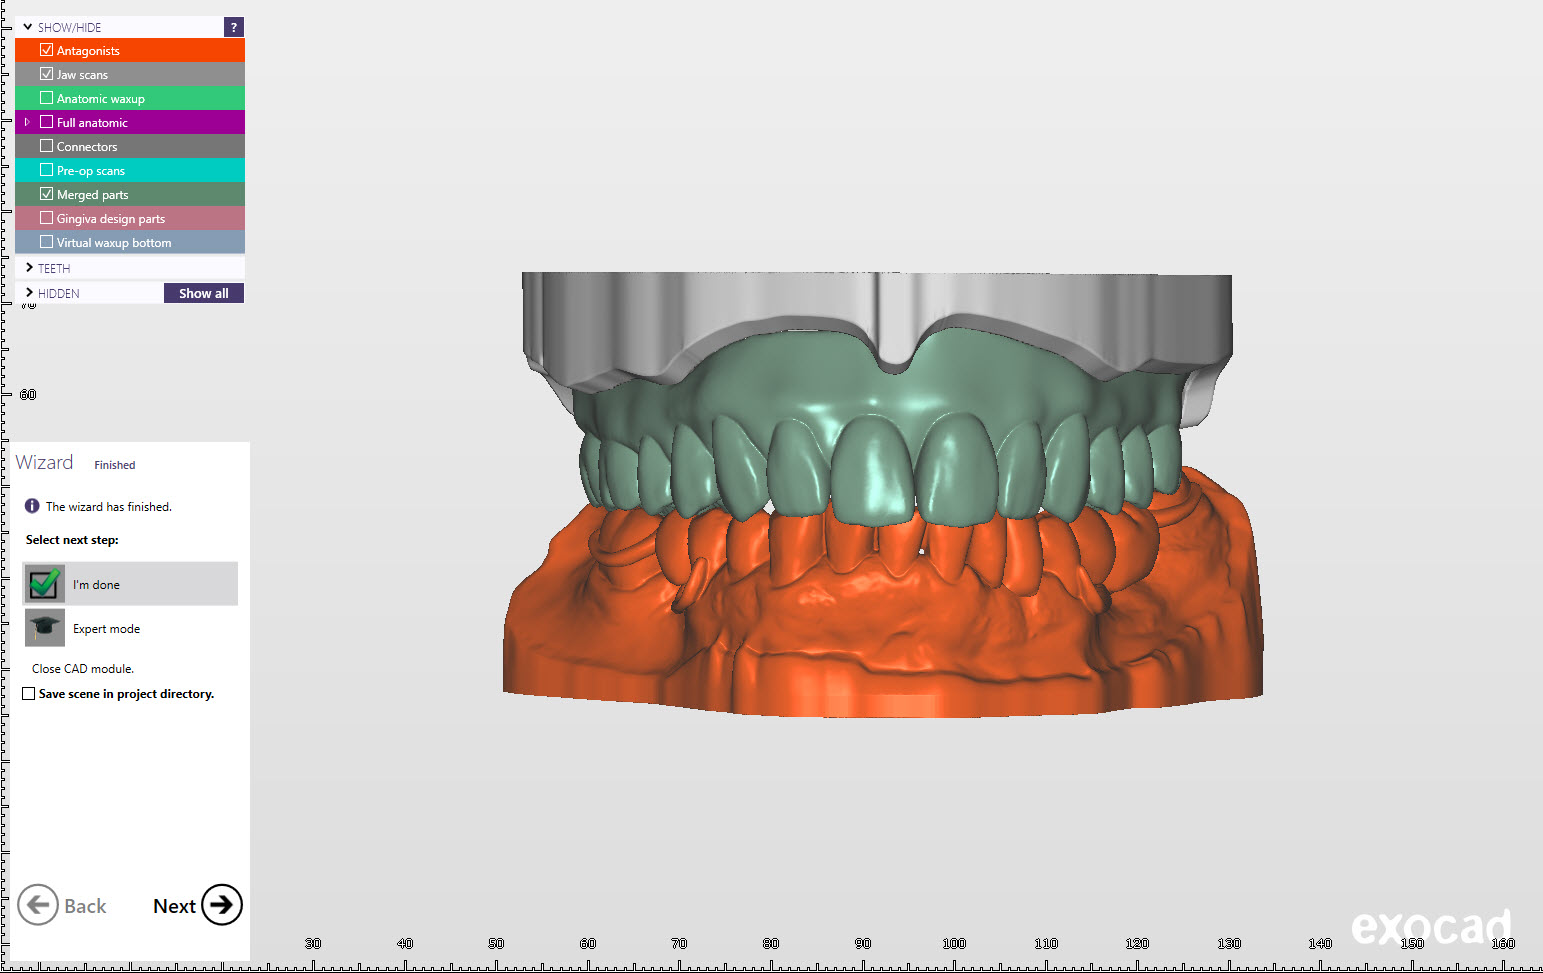1543x973 pixels.
Task: Click the Connectors label
Action: click(87, 147)
